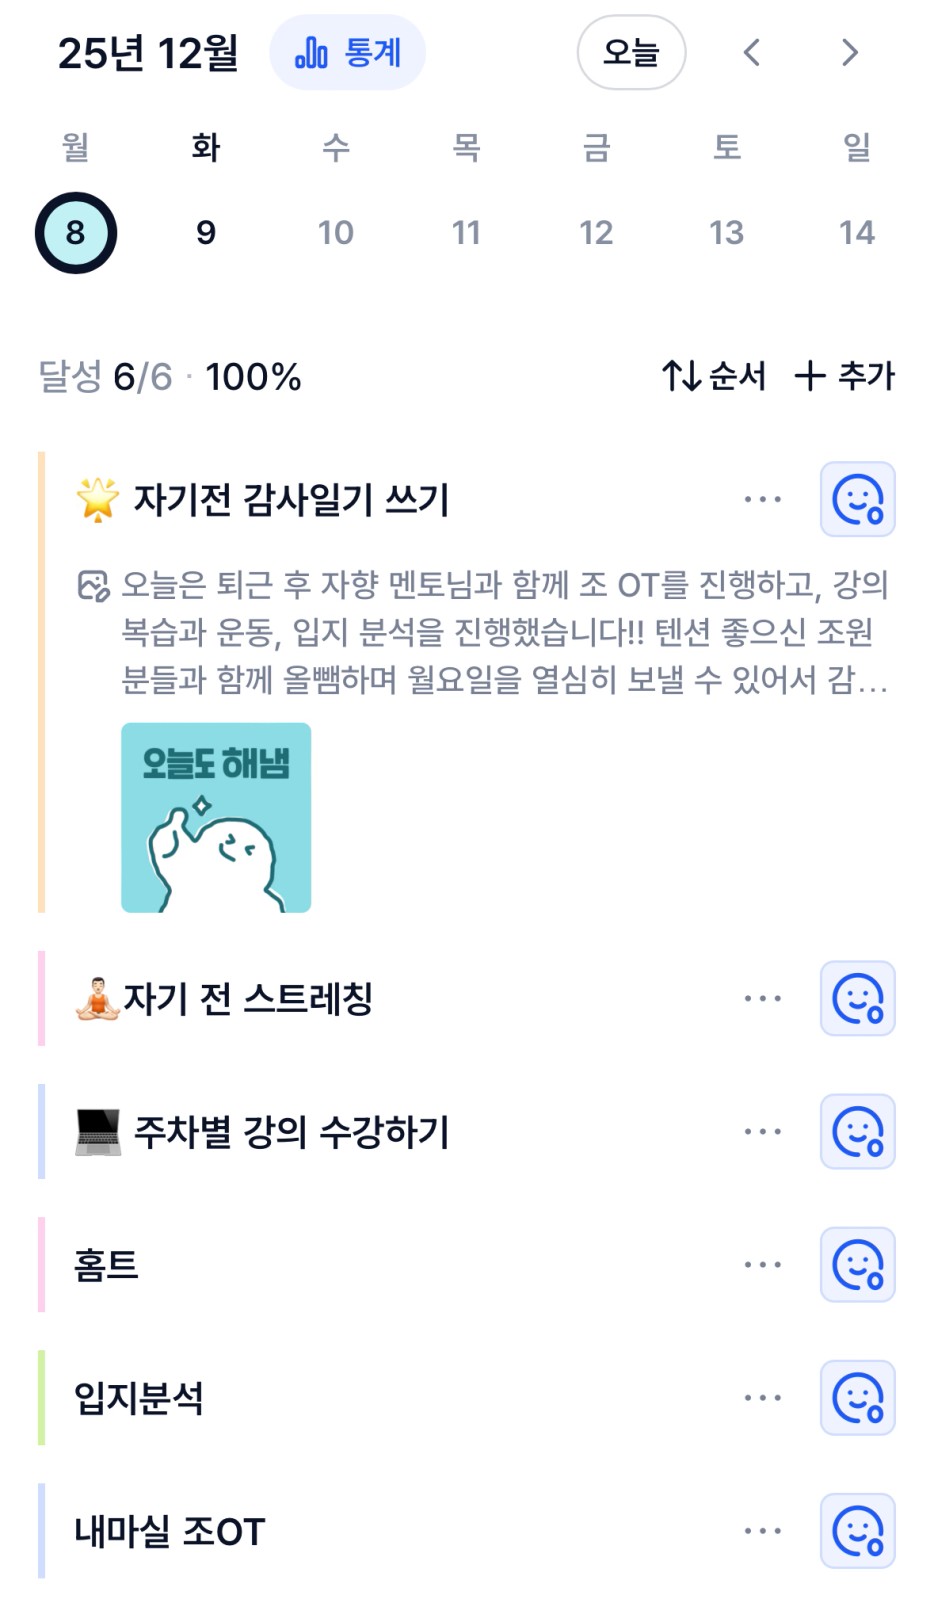Open more options for 홈트
This screenshot has width=934, height=1599.
[x=762, y=1264]
